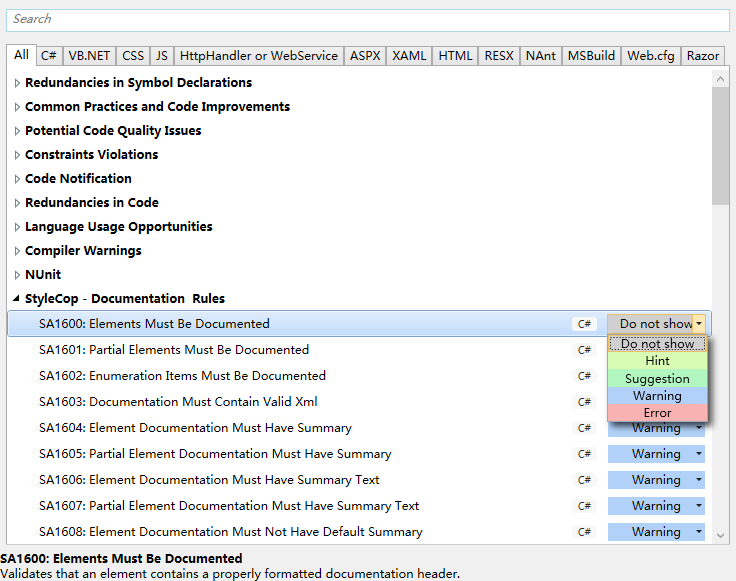Image resolution: width=736 pixels, height=581 pixels.
Task: Switch to the C# tab
Action: point(48,56)
